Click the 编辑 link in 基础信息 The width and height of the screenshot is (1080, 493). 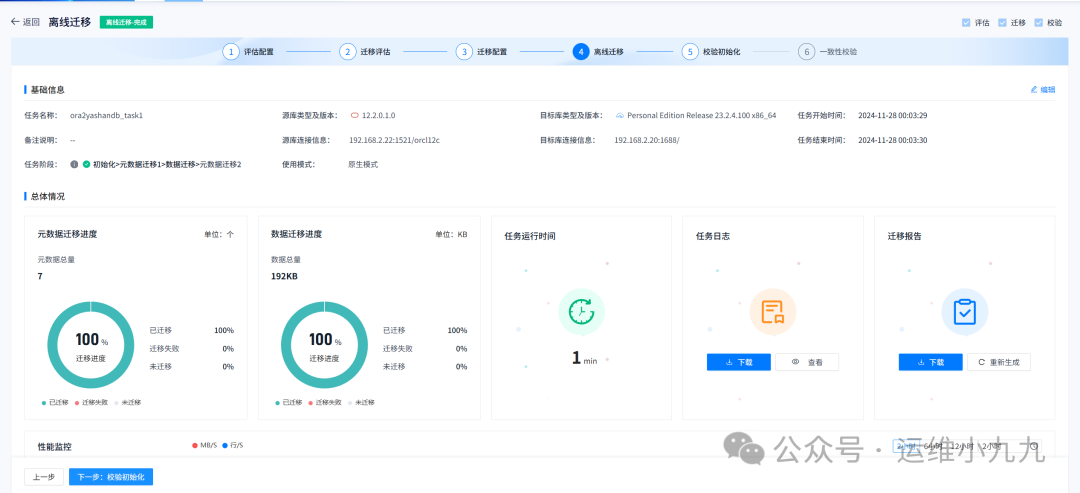click(1043, 90)
